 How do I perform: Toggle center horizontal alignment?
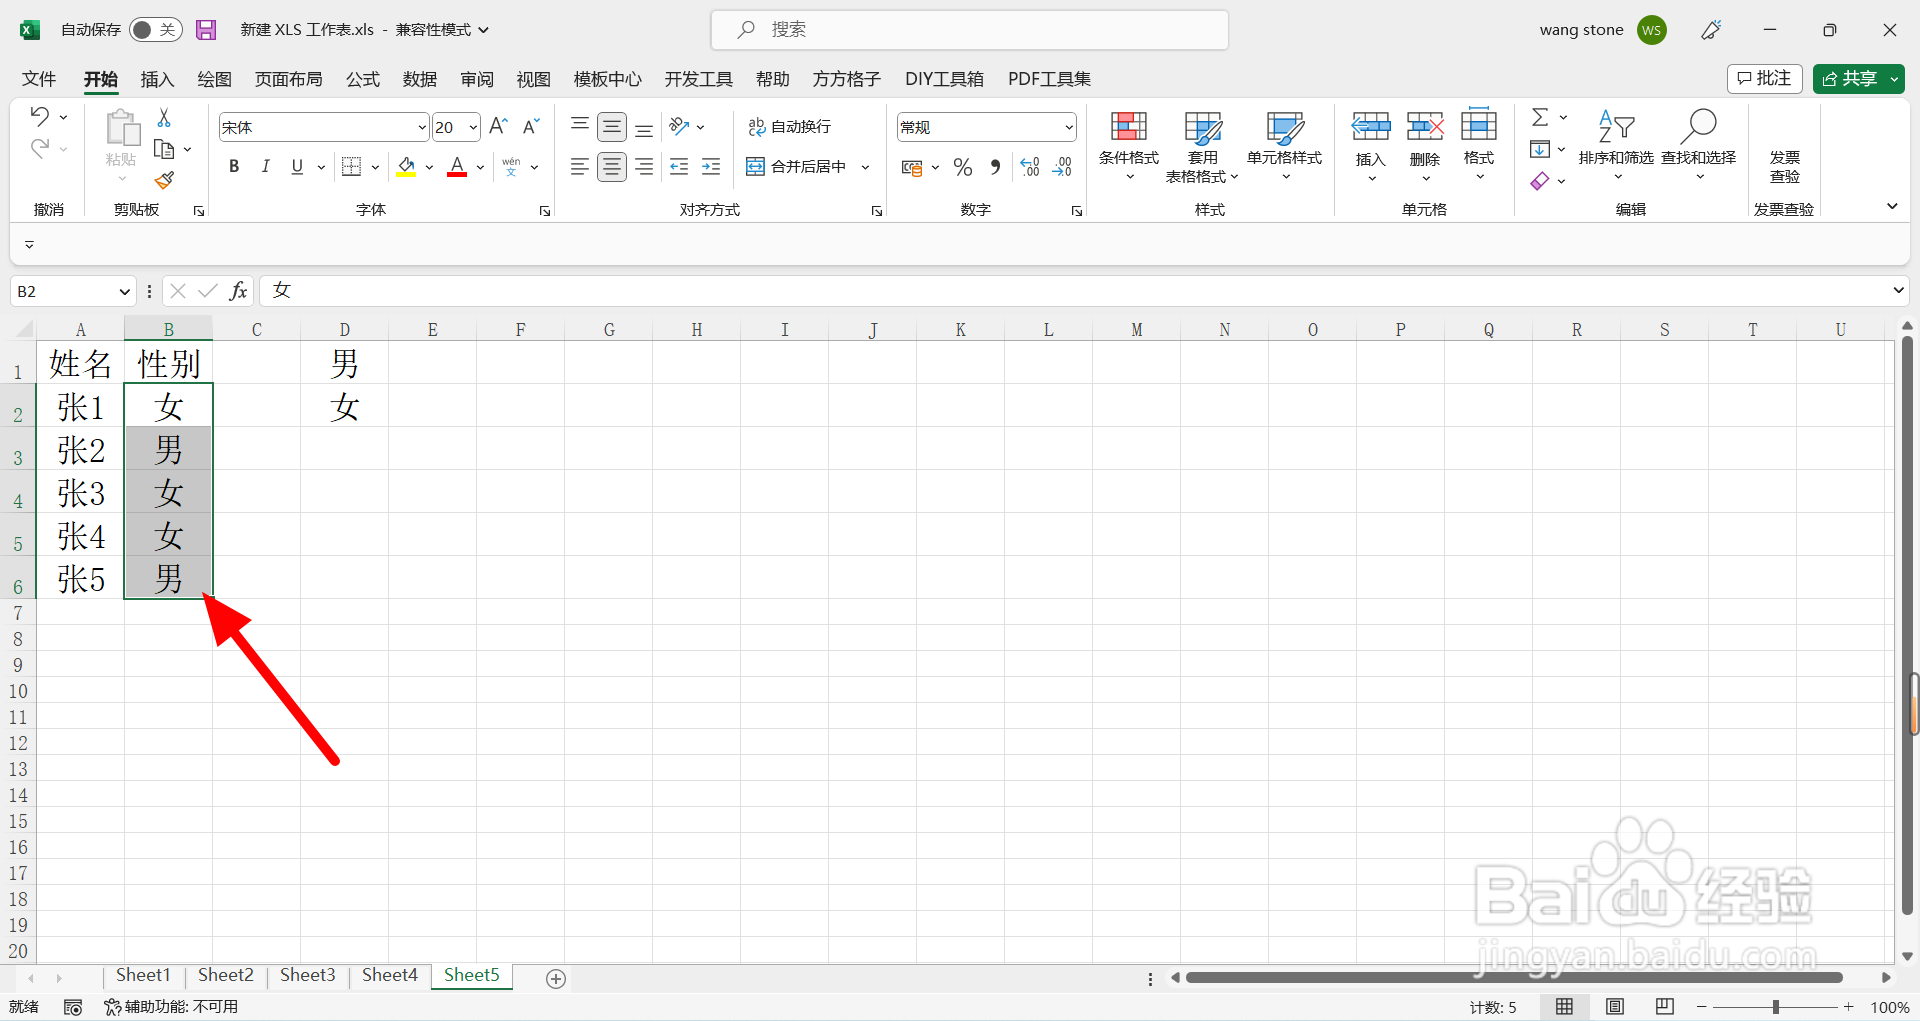(x=612, y=167)
